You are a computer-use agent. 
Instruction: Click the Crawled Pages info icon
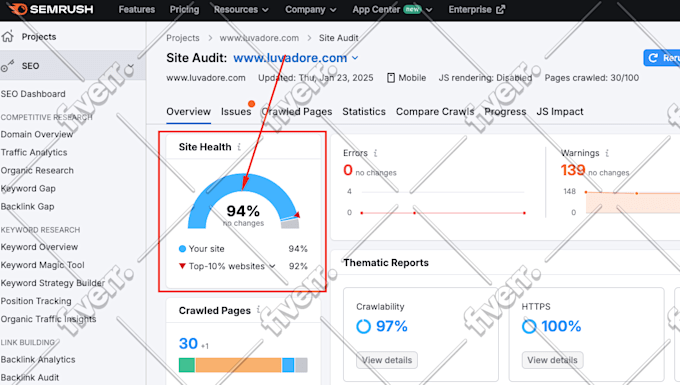258,310
